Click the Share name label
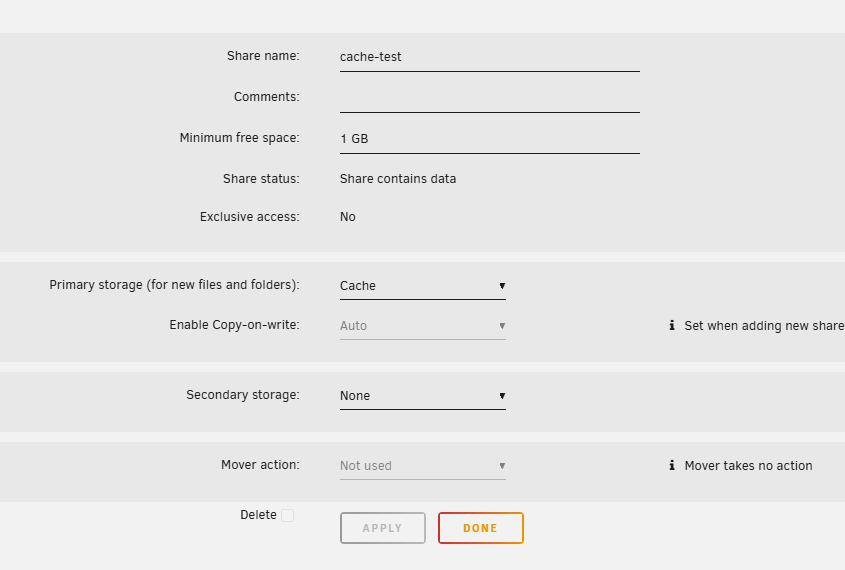Viewport: 845px width, 570px height. [x=263, y=56]
